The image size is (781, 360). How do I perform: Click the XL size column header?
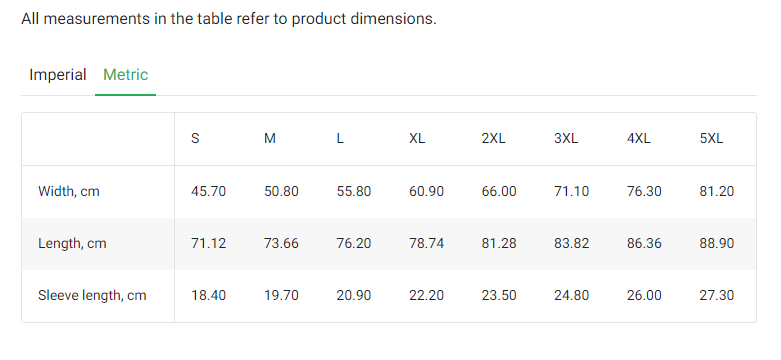tap(417, 138)
